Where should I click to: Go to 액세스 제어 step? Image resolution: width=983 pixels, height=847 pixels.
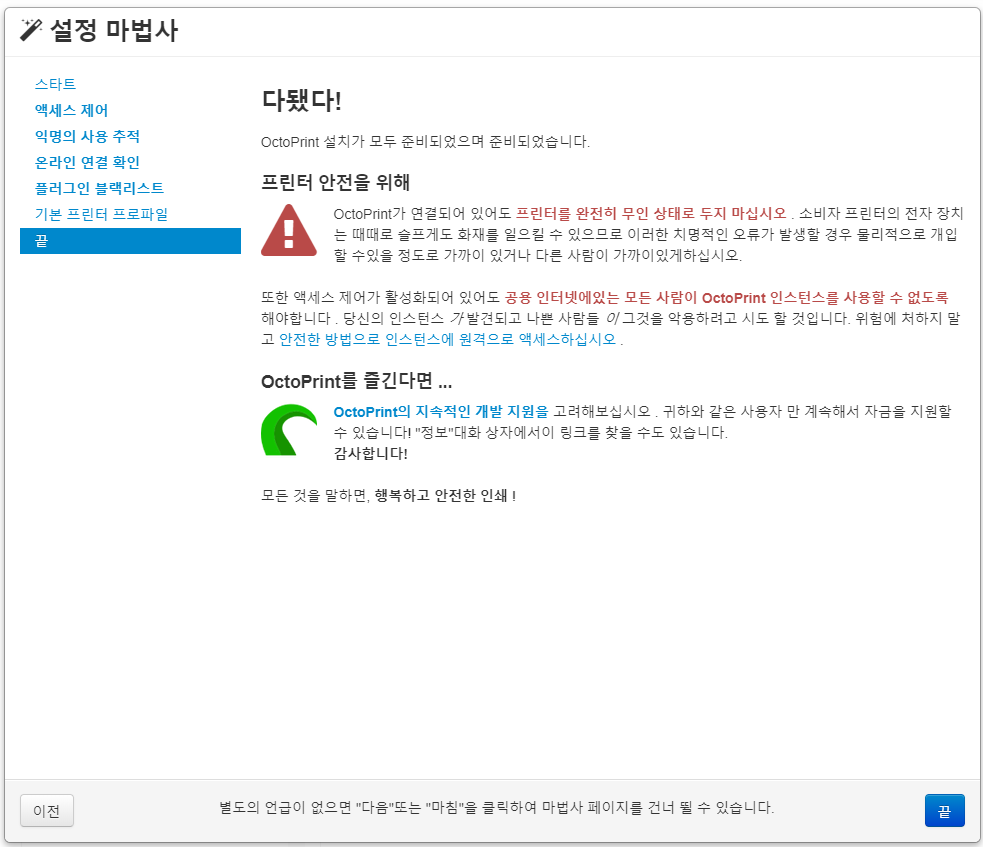click(71, 110)
